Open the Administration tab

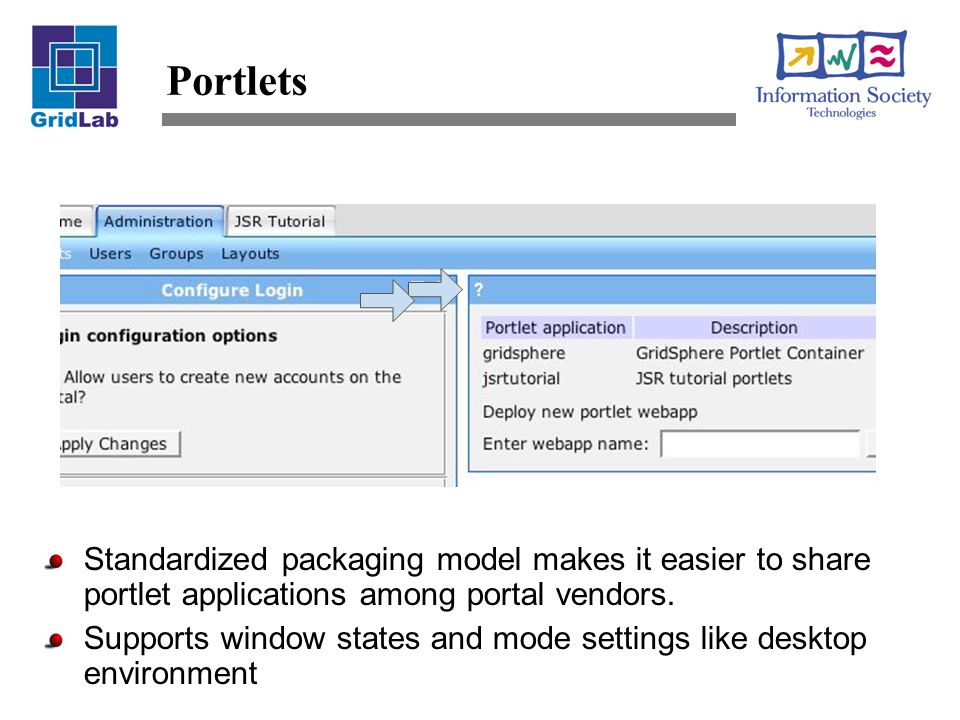point(159,221)
